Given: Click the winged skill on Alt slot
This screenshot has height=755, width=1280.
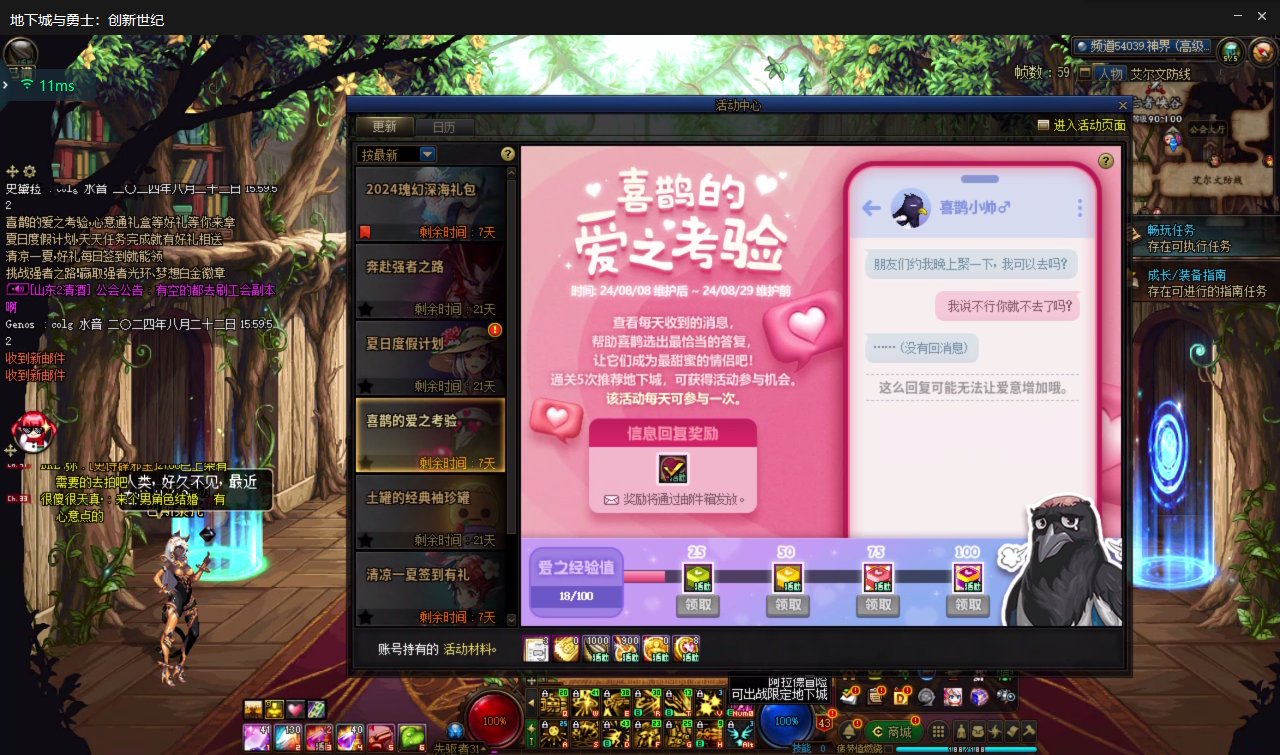Looking at the screenshot, I should coord(740,734).
